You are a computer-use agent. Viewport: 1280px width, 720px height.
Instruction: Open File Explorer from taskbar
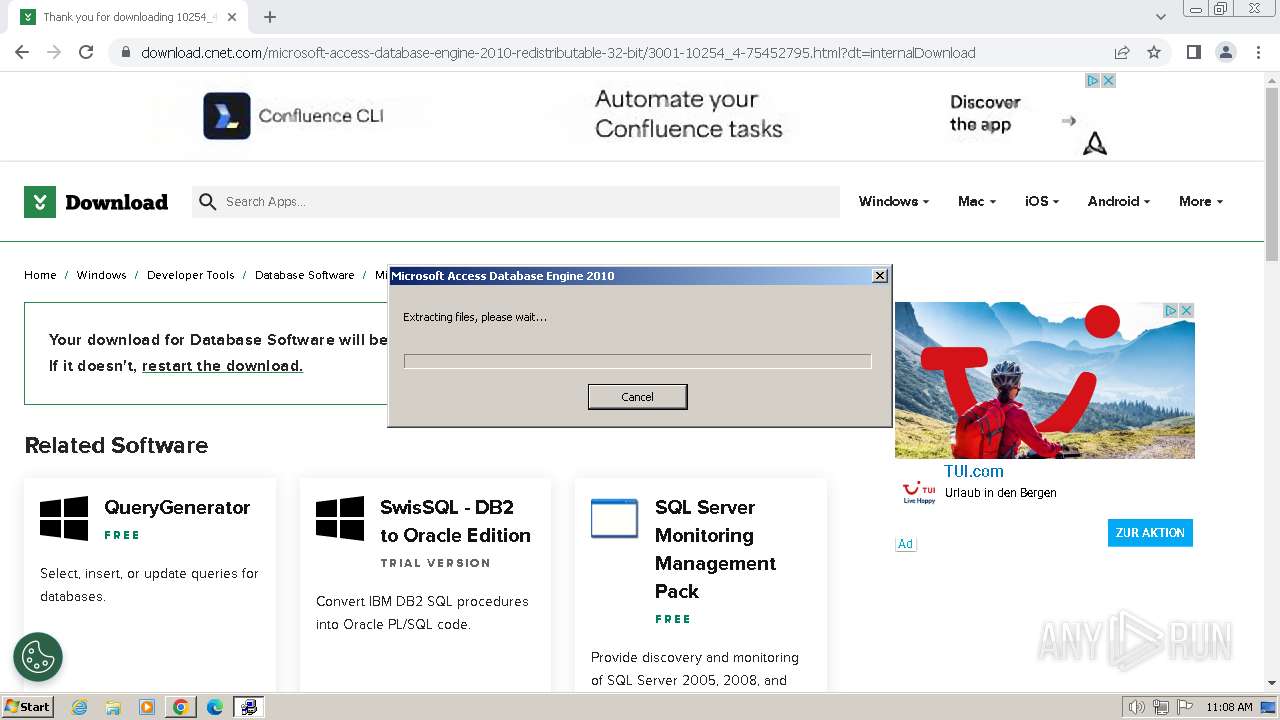[113, 707]
